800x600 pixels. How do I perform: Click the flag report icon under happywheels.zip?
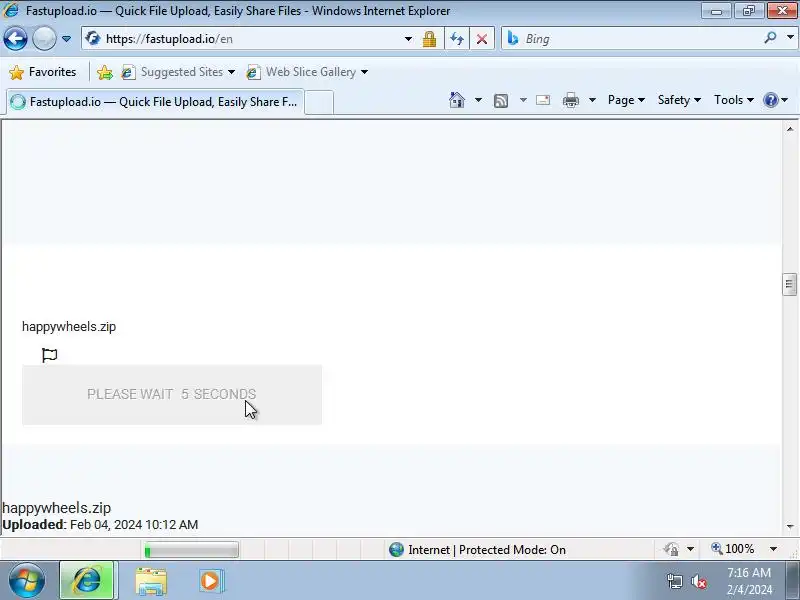point(49,355)
